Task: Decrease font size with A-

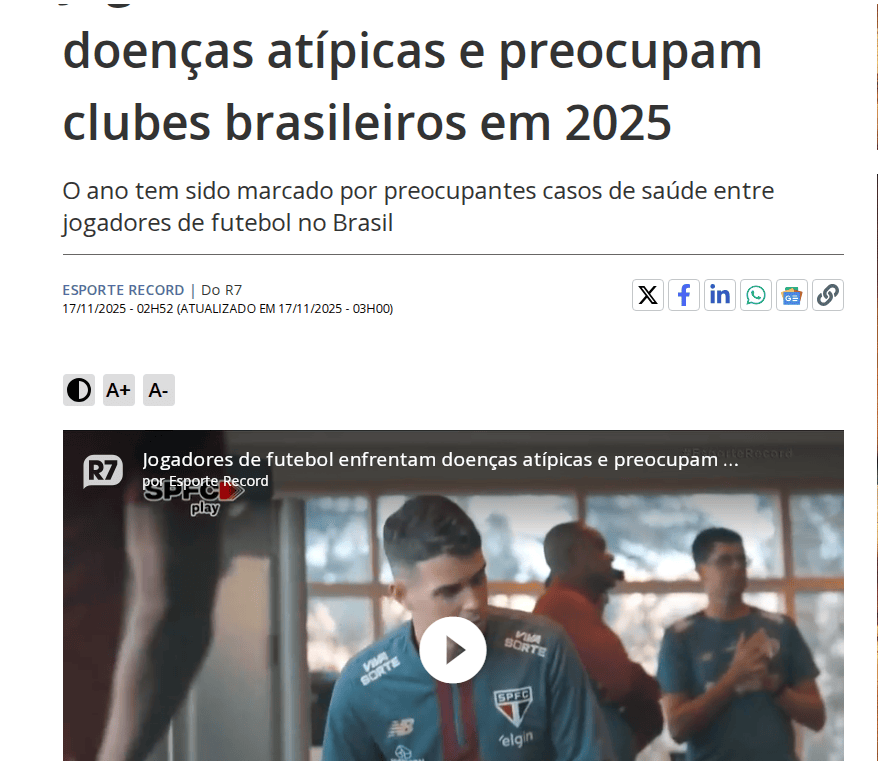Action: pyautogui.click(x=159, y=390)
